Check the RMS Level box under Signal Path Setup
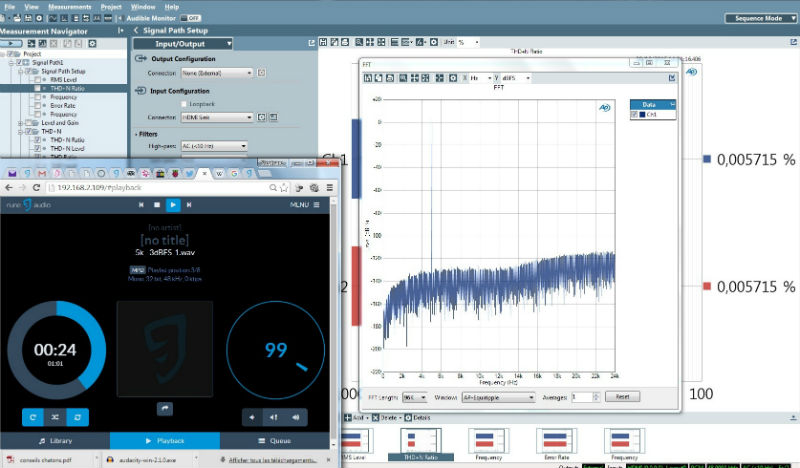This screenshot has height=468, width=800. coord(37,80)
